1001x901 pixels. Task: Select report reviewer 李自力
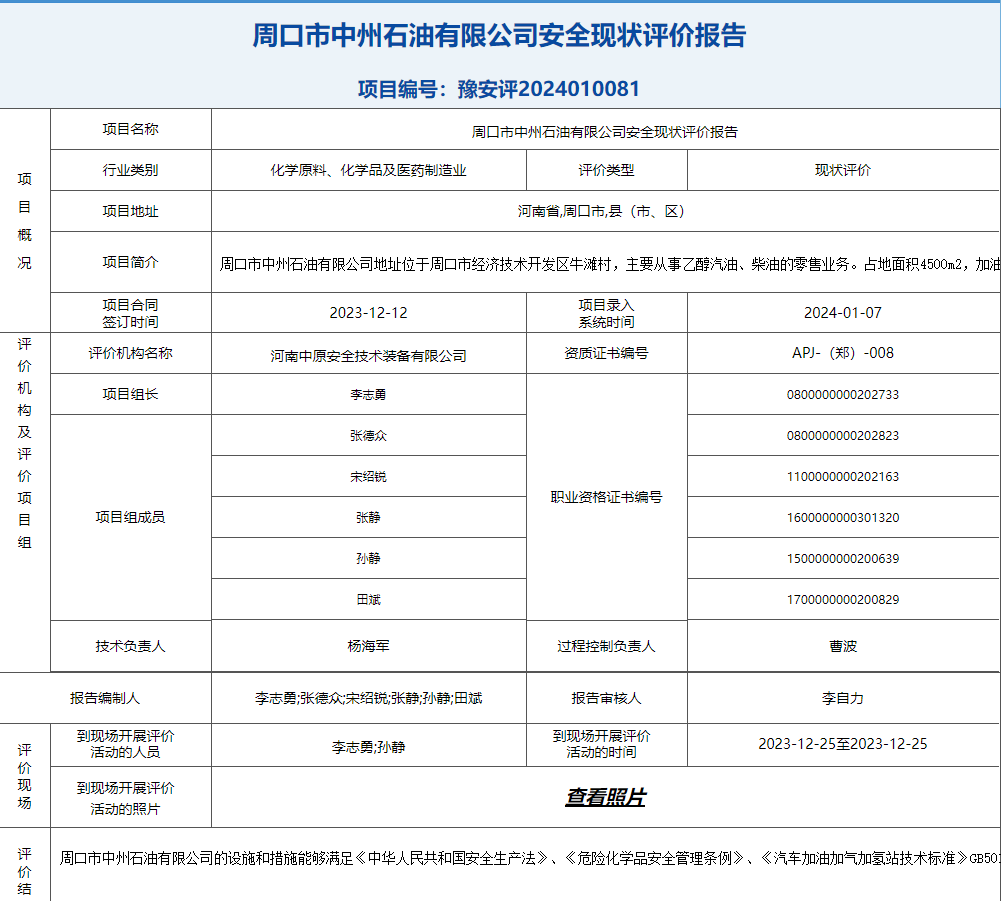point(843,698)
